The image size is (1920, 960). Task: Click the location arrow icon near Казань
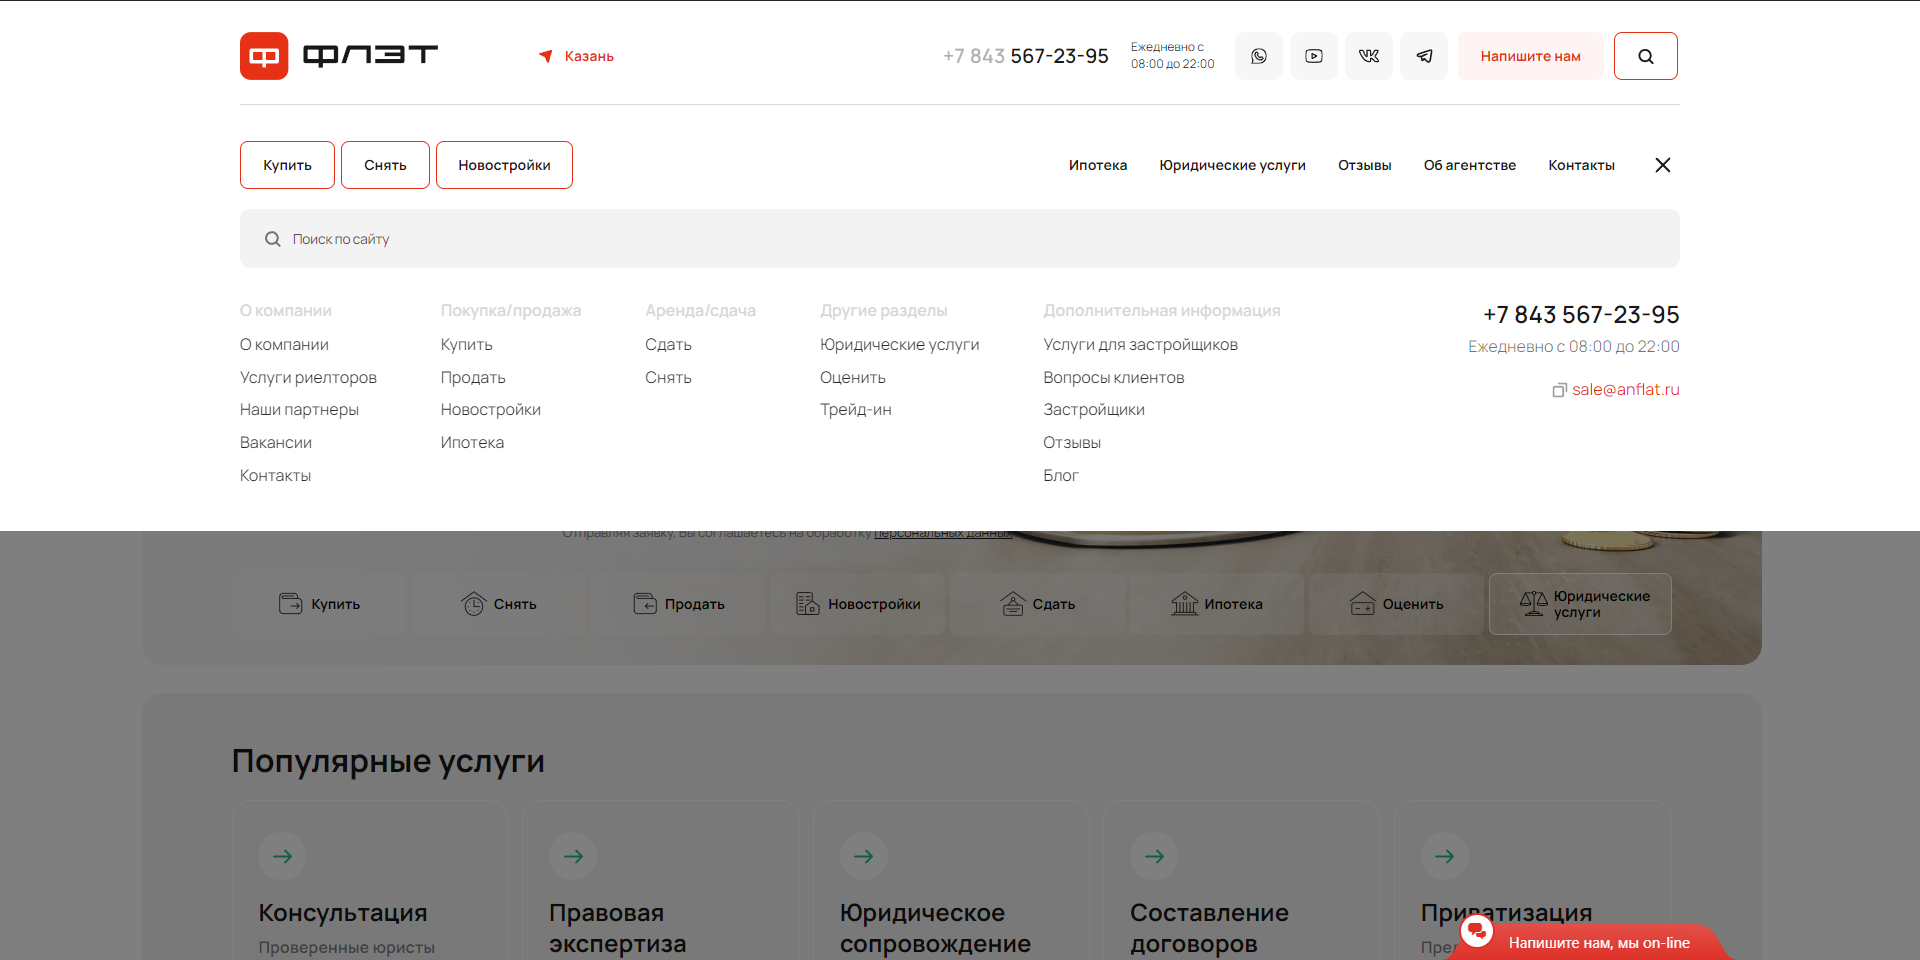coord(546,56)
